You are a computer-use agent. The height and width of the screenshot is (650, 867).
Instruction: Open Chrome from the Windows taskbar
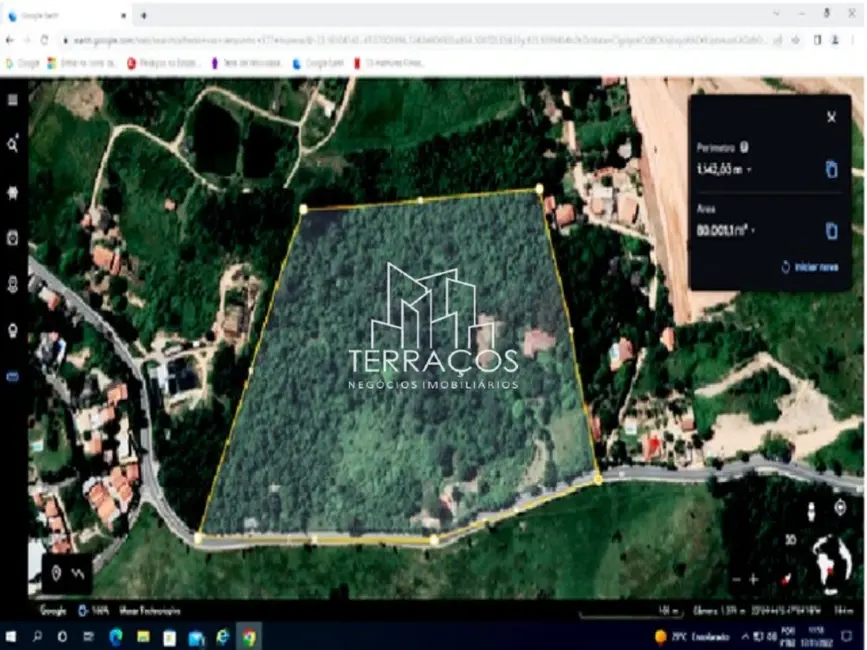point(249,639)
